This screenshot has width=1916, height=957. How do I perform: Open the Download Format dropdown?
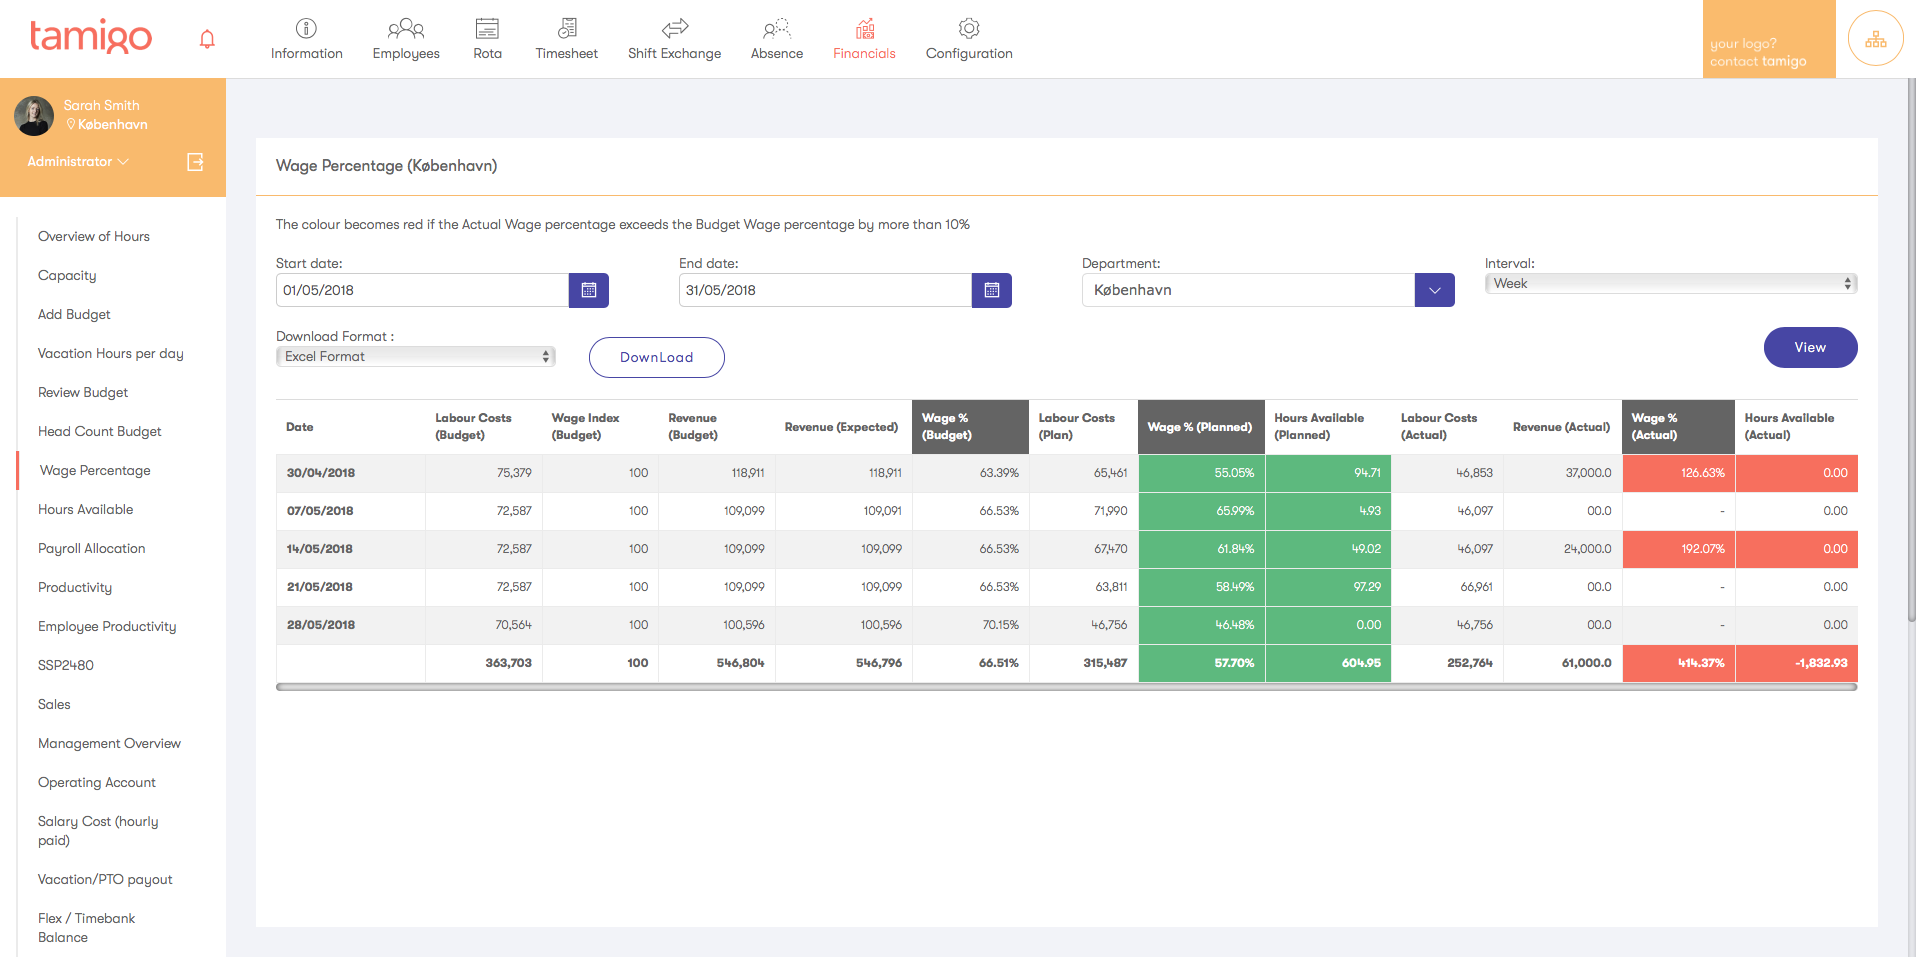[x=416, y=357]
